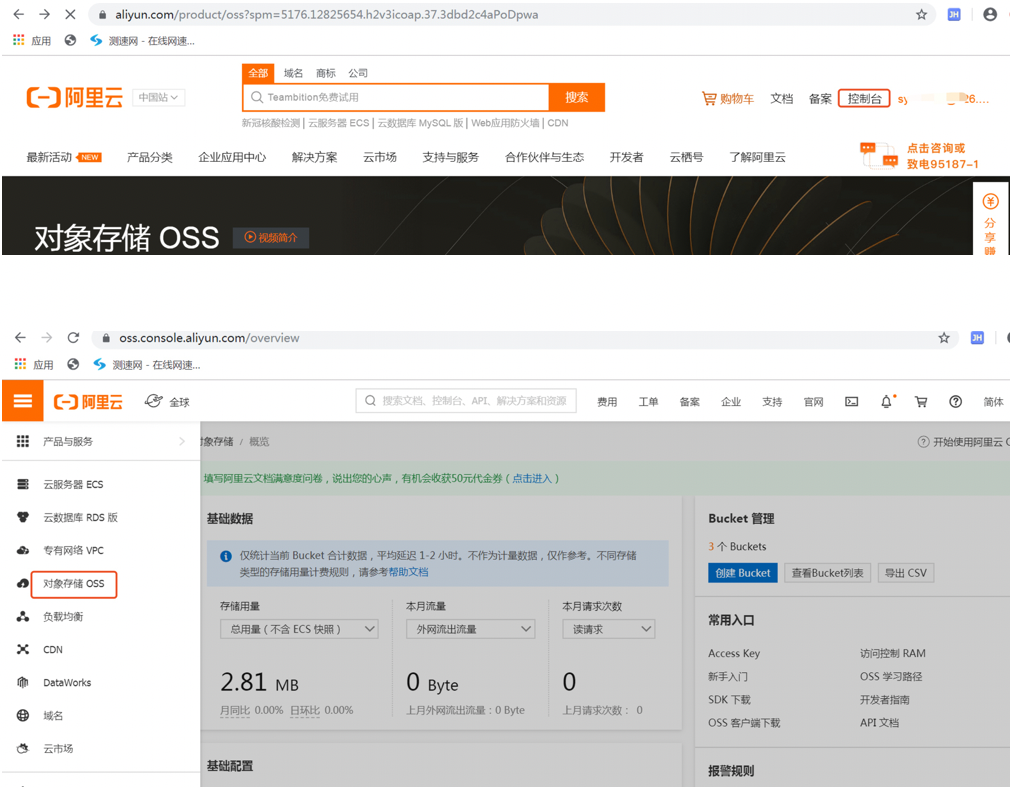Open SDK 下载 shortcut

click(x=729, y=700)
